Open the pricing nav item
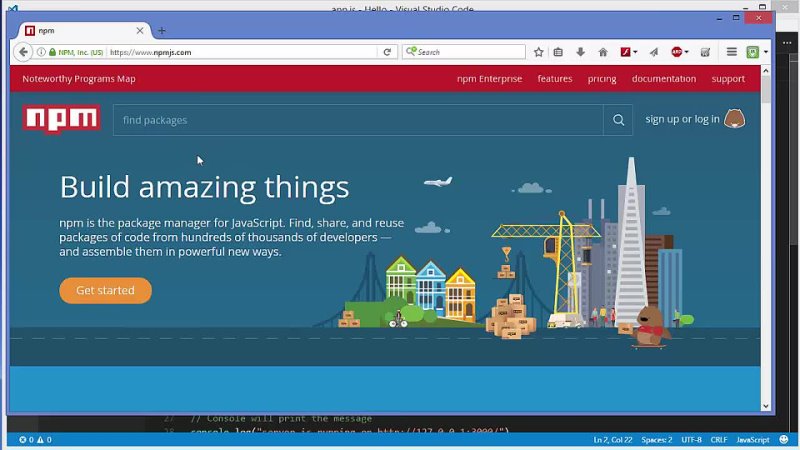800x450 pixels. [602, 79]
